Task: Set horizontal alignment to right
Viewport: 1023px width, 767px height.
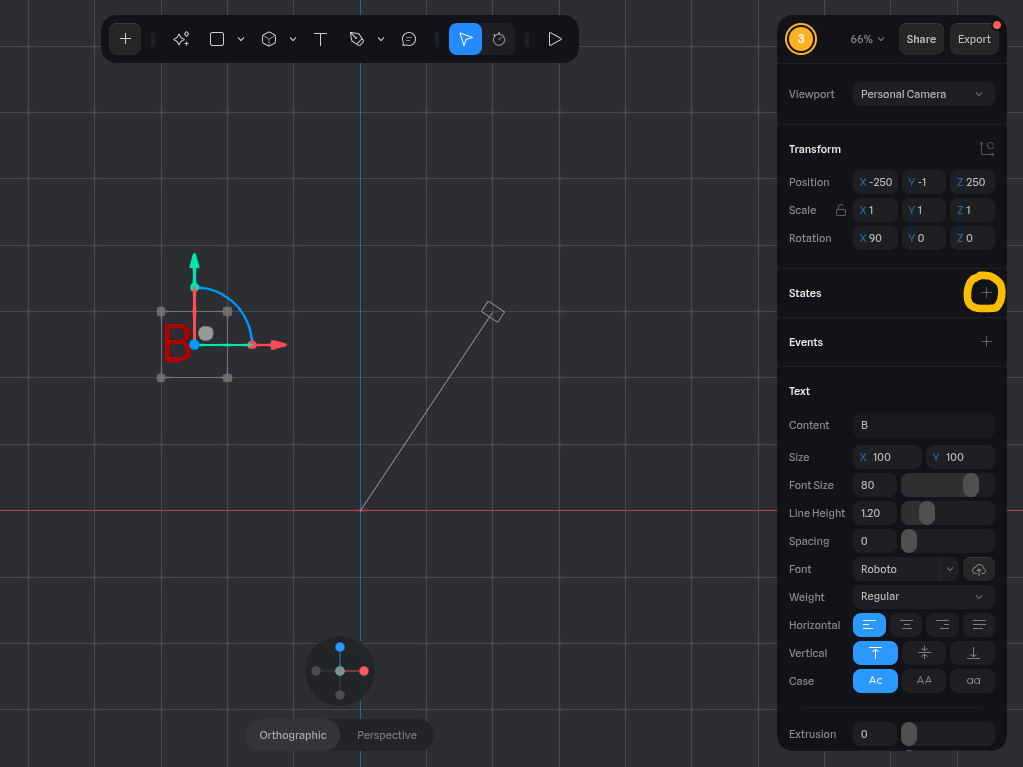Action: tap(942, 625)
